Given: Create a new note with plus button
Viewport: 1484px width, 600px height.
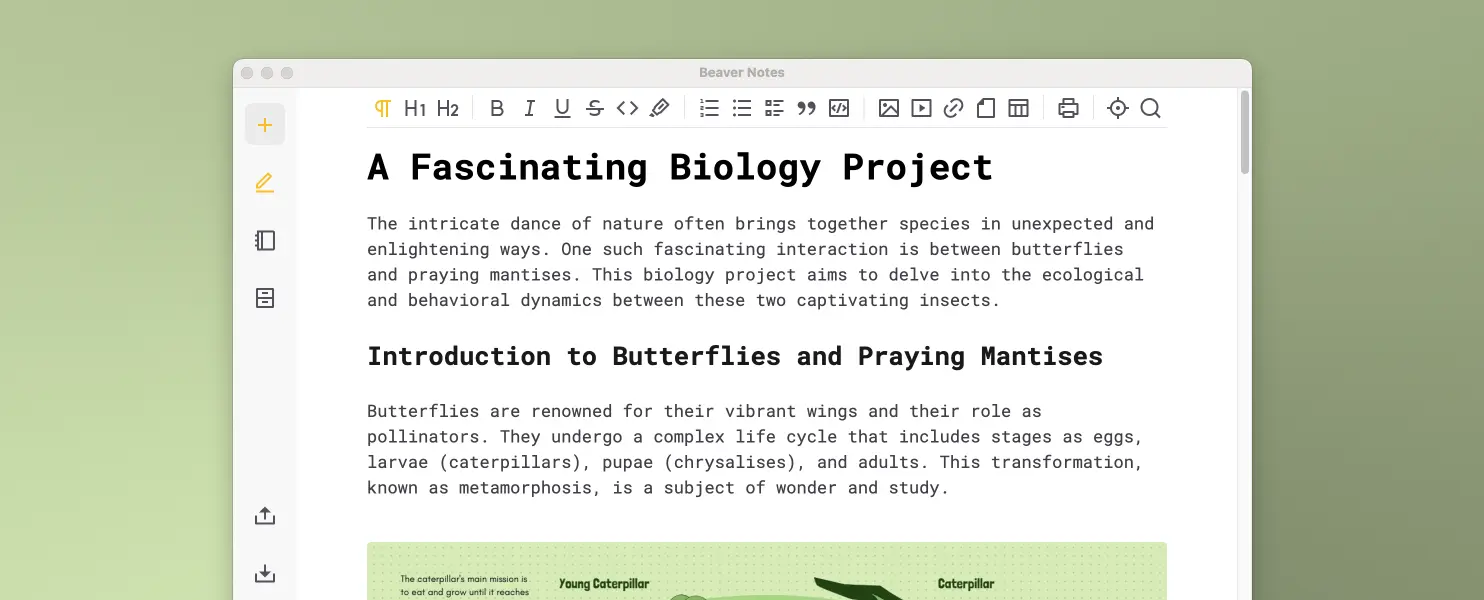Looking at the screenshot, I should click(x=265, y=125).
